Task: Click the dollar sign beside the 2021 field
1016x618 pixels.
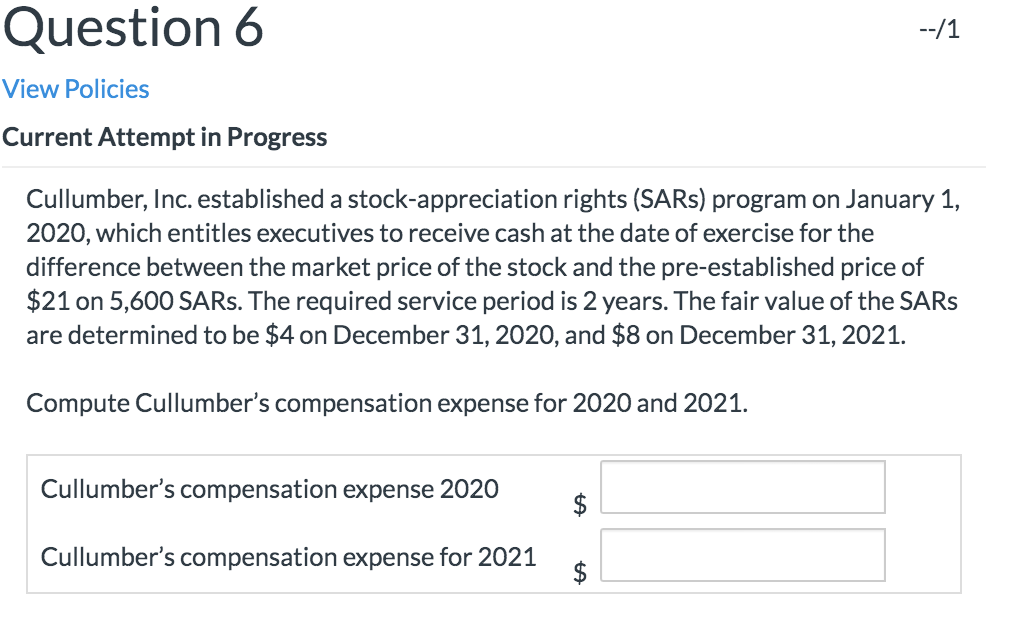Action: [578, 573]
